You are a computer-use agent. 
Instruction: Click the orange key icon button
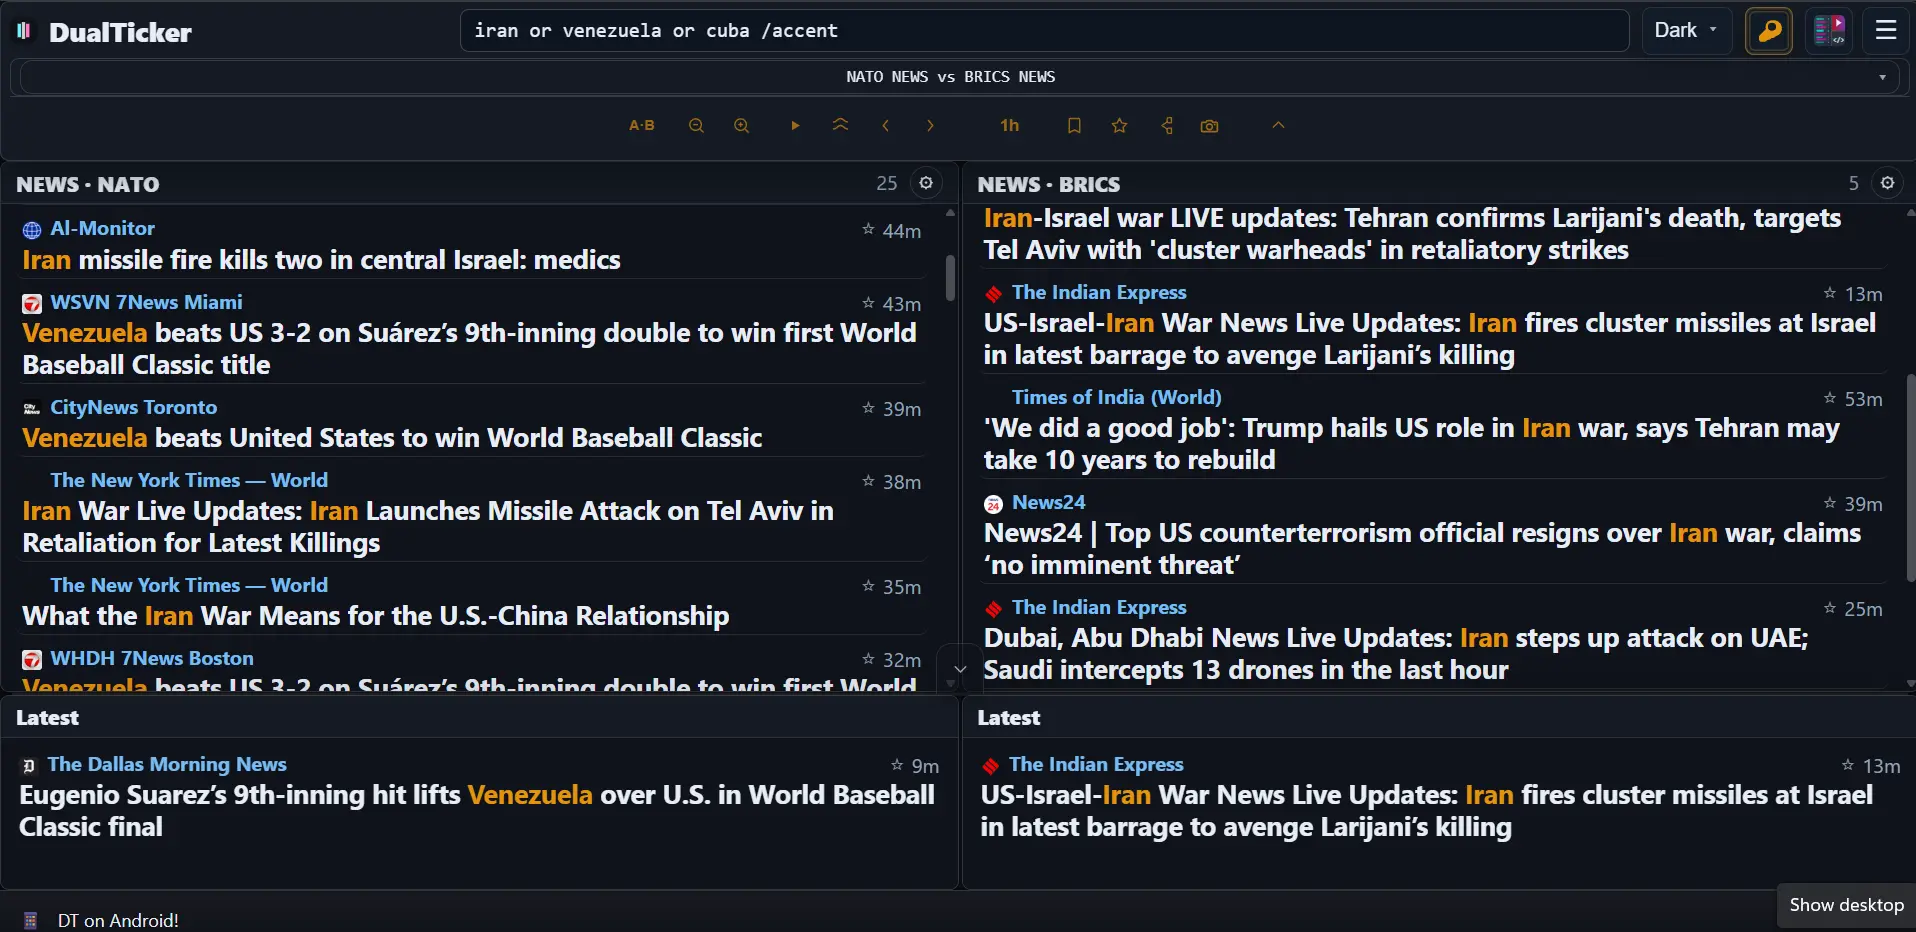(x=1769, y=31)
